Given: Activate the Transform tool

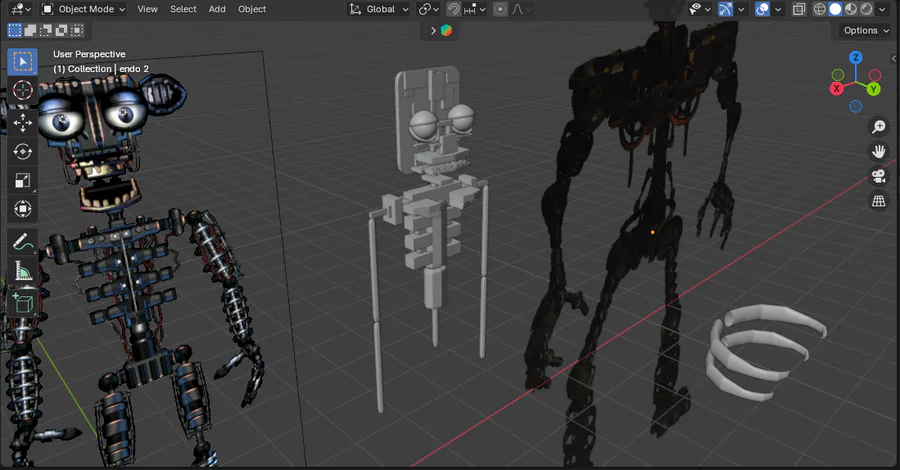Looking at the screenshot, I should [22, 209].
